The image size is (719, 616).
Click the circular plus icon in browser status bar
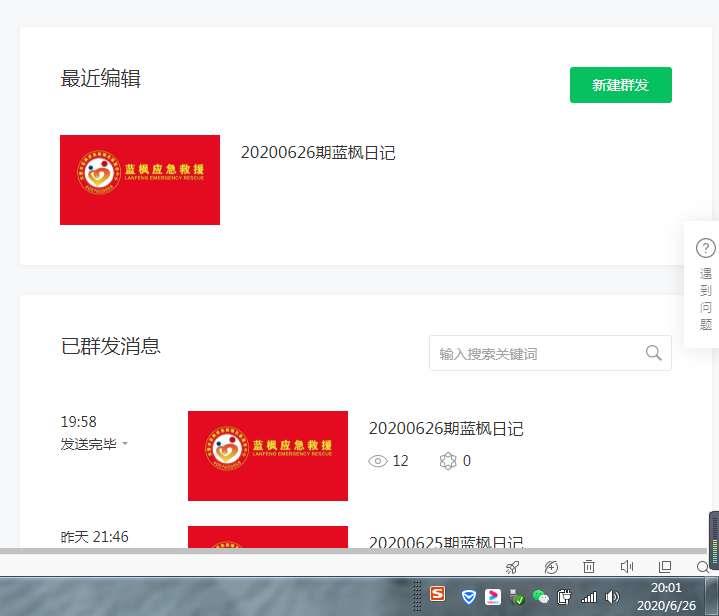point(551,567)
